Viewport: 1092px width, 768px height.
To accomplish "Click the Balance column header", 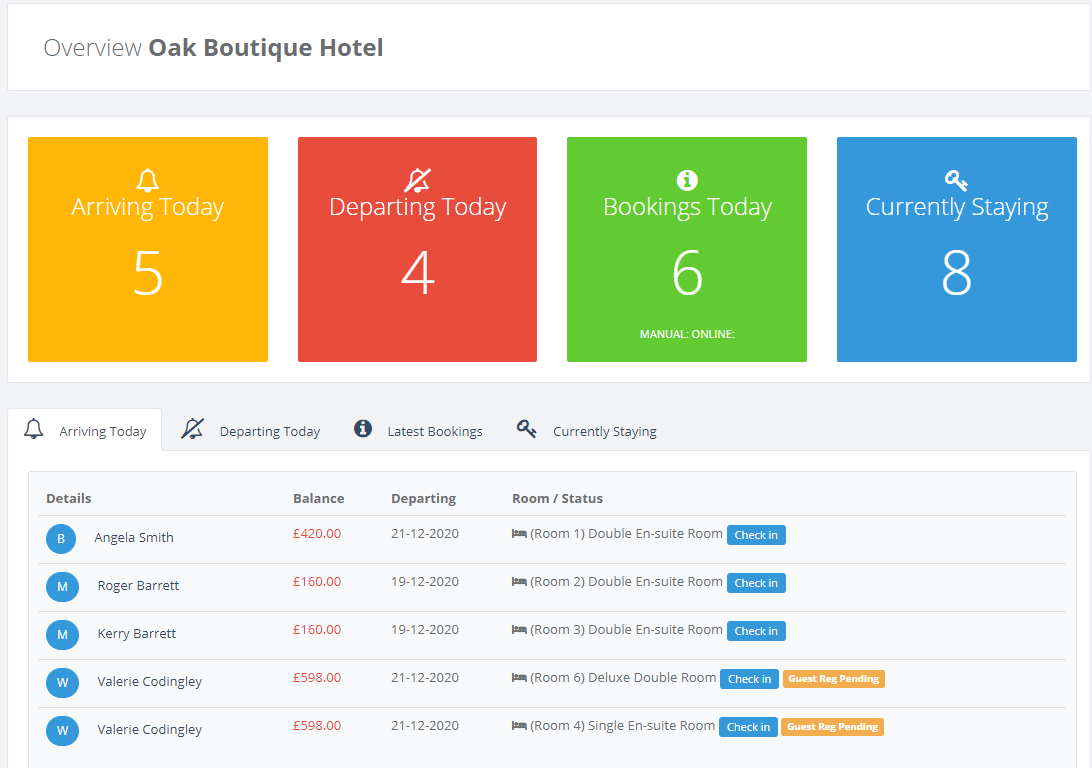I will pyautogui.click(x=319, y=497).
